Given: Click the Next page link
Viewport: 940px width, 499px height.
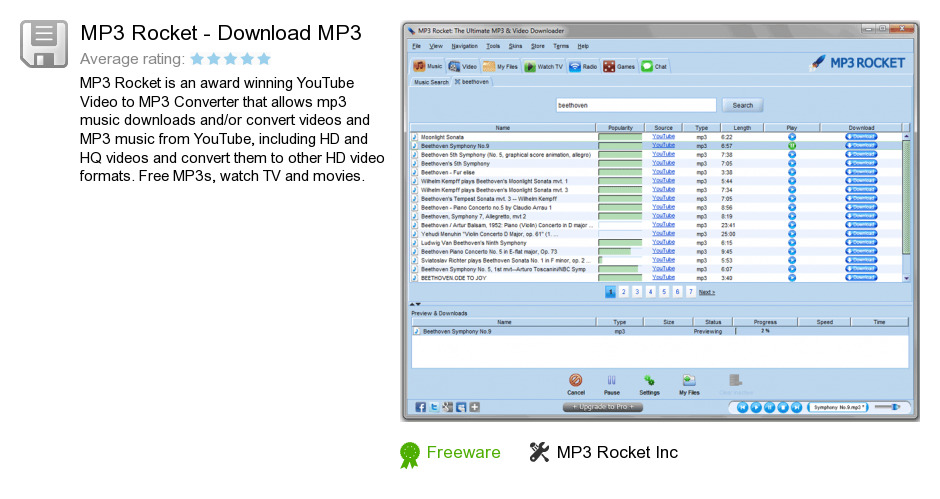Looking at the screenshot, I should (x=707, y=292).
